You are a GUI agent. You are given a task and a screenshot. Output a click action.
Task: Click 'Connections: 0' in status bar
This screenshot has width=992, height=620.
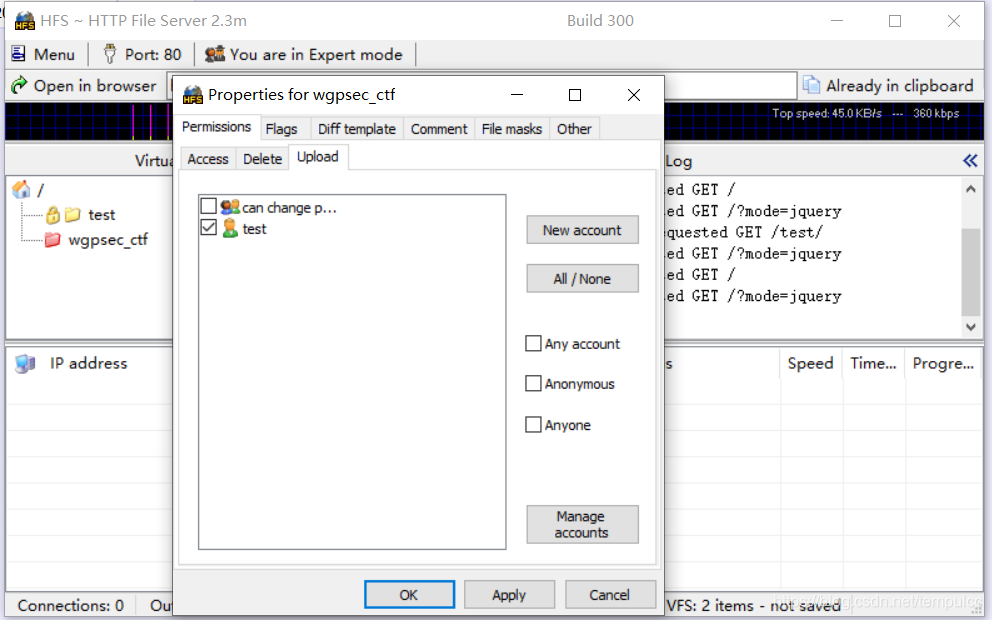pyautogui.click(x=71, y=605)
